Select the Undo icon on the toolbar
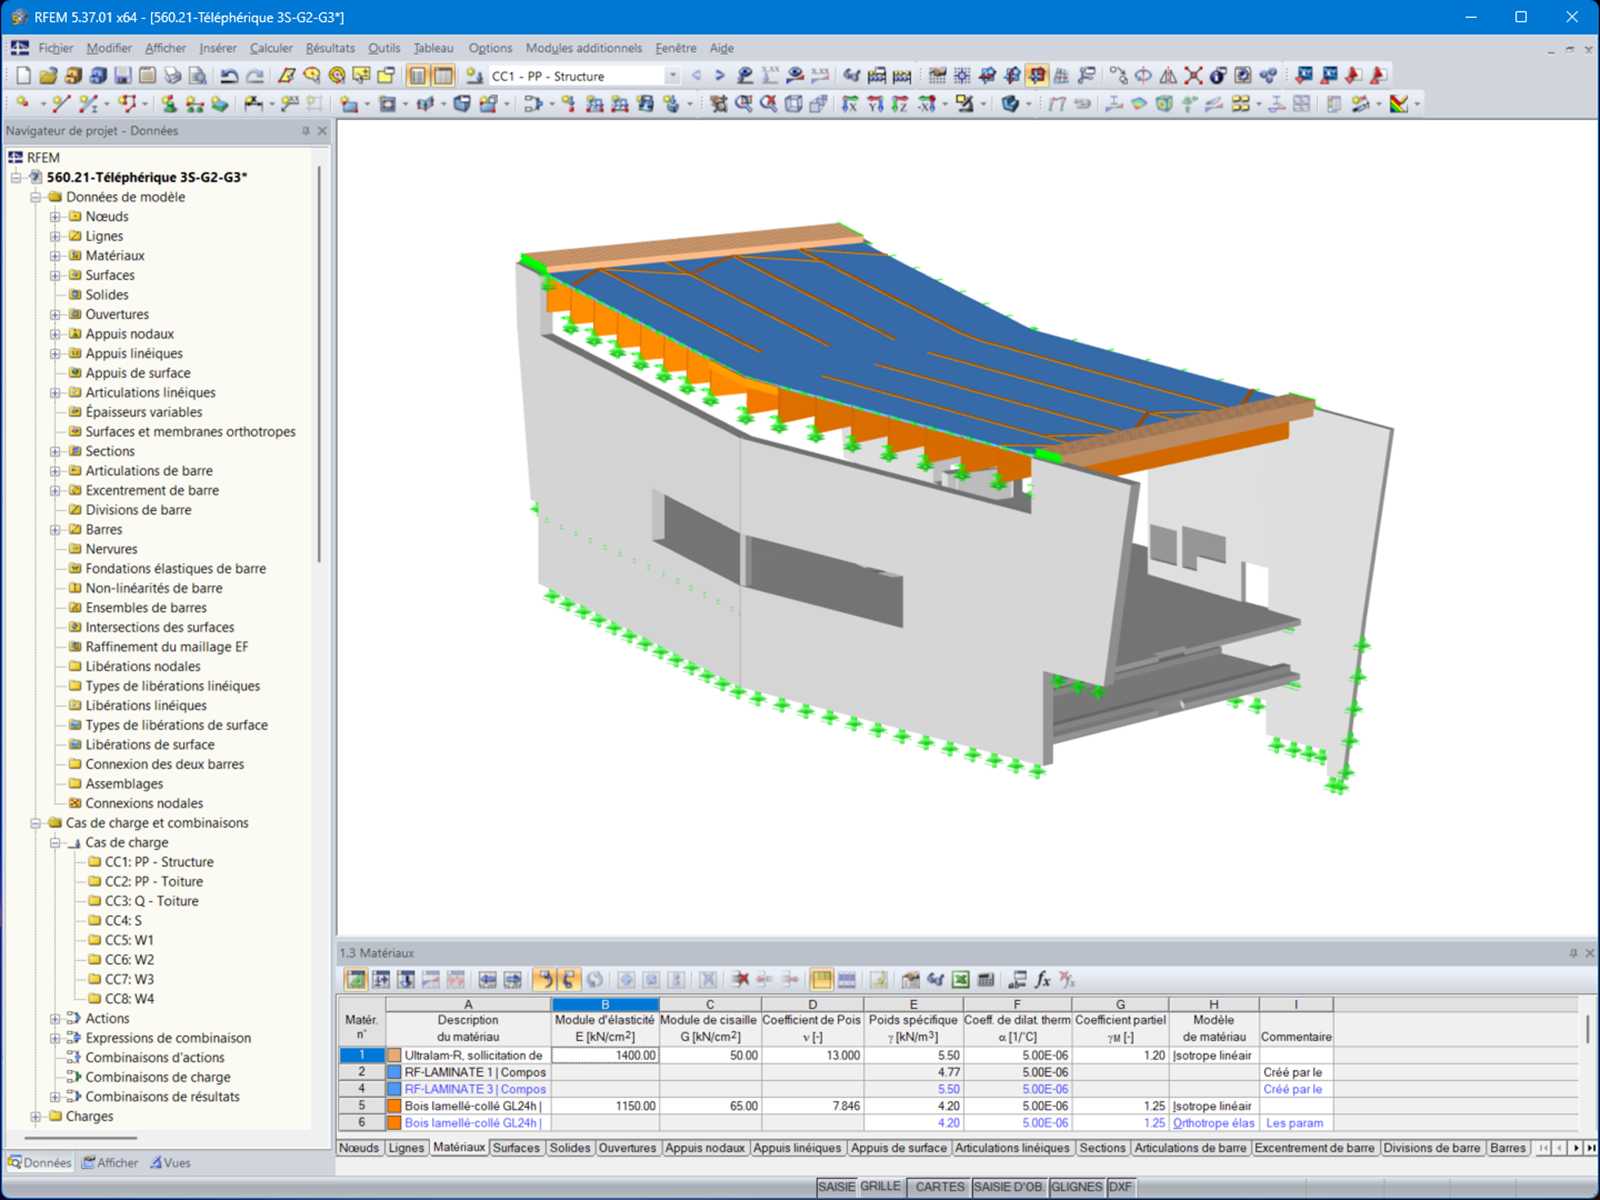 [228, 75]
